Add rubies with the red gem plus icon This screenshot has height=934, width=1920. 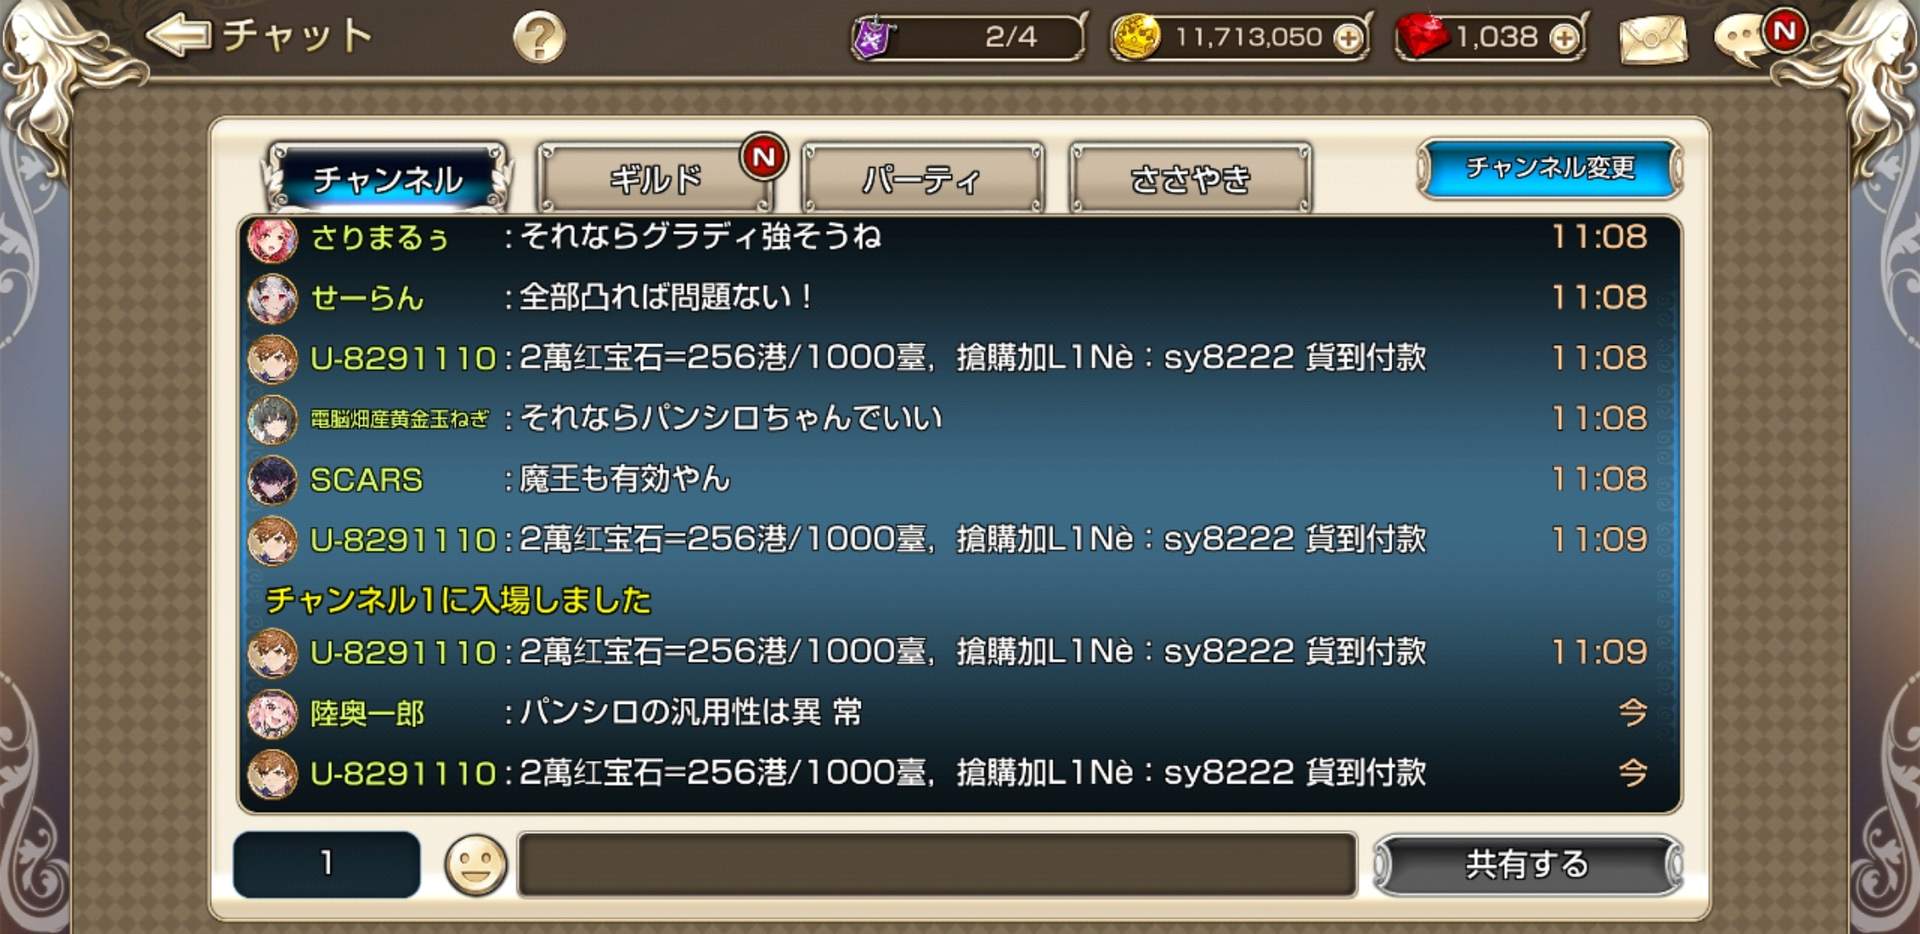click(1564, 38)
